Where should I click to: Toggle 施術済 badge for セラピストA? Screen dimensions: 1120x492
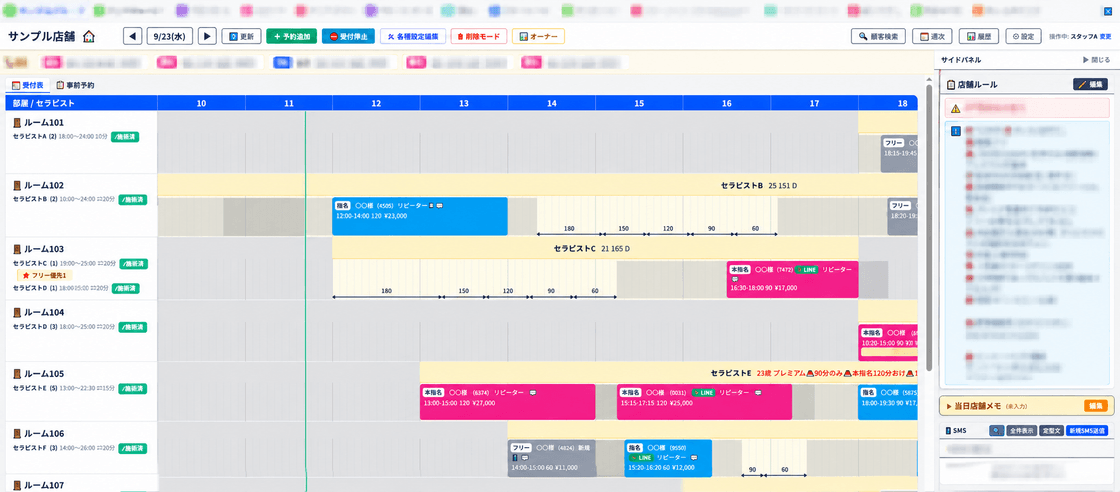tap(124, 136)
